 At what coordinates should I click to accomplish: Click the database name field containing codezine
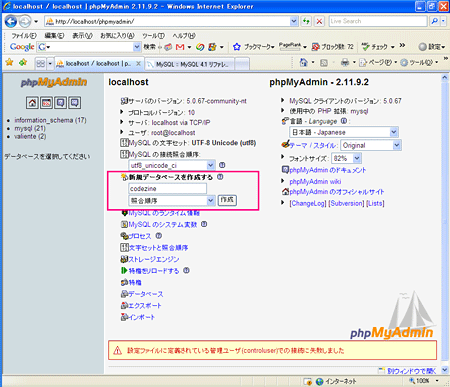tap(167, 189)
